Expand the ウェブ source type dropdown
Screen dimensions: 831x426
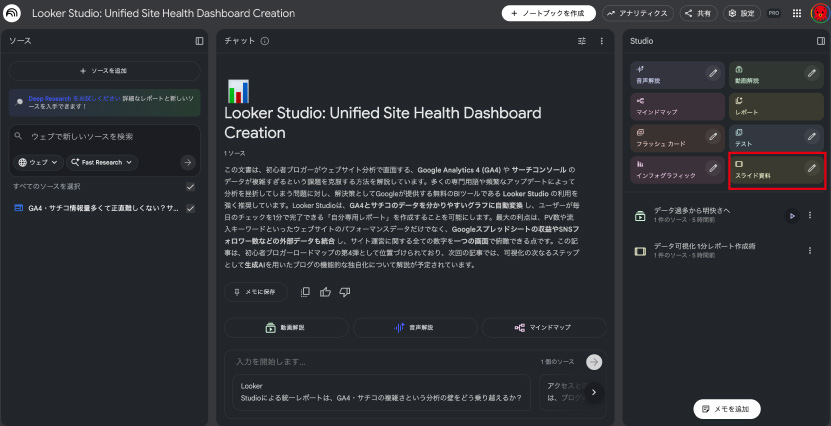click(38, 162)
